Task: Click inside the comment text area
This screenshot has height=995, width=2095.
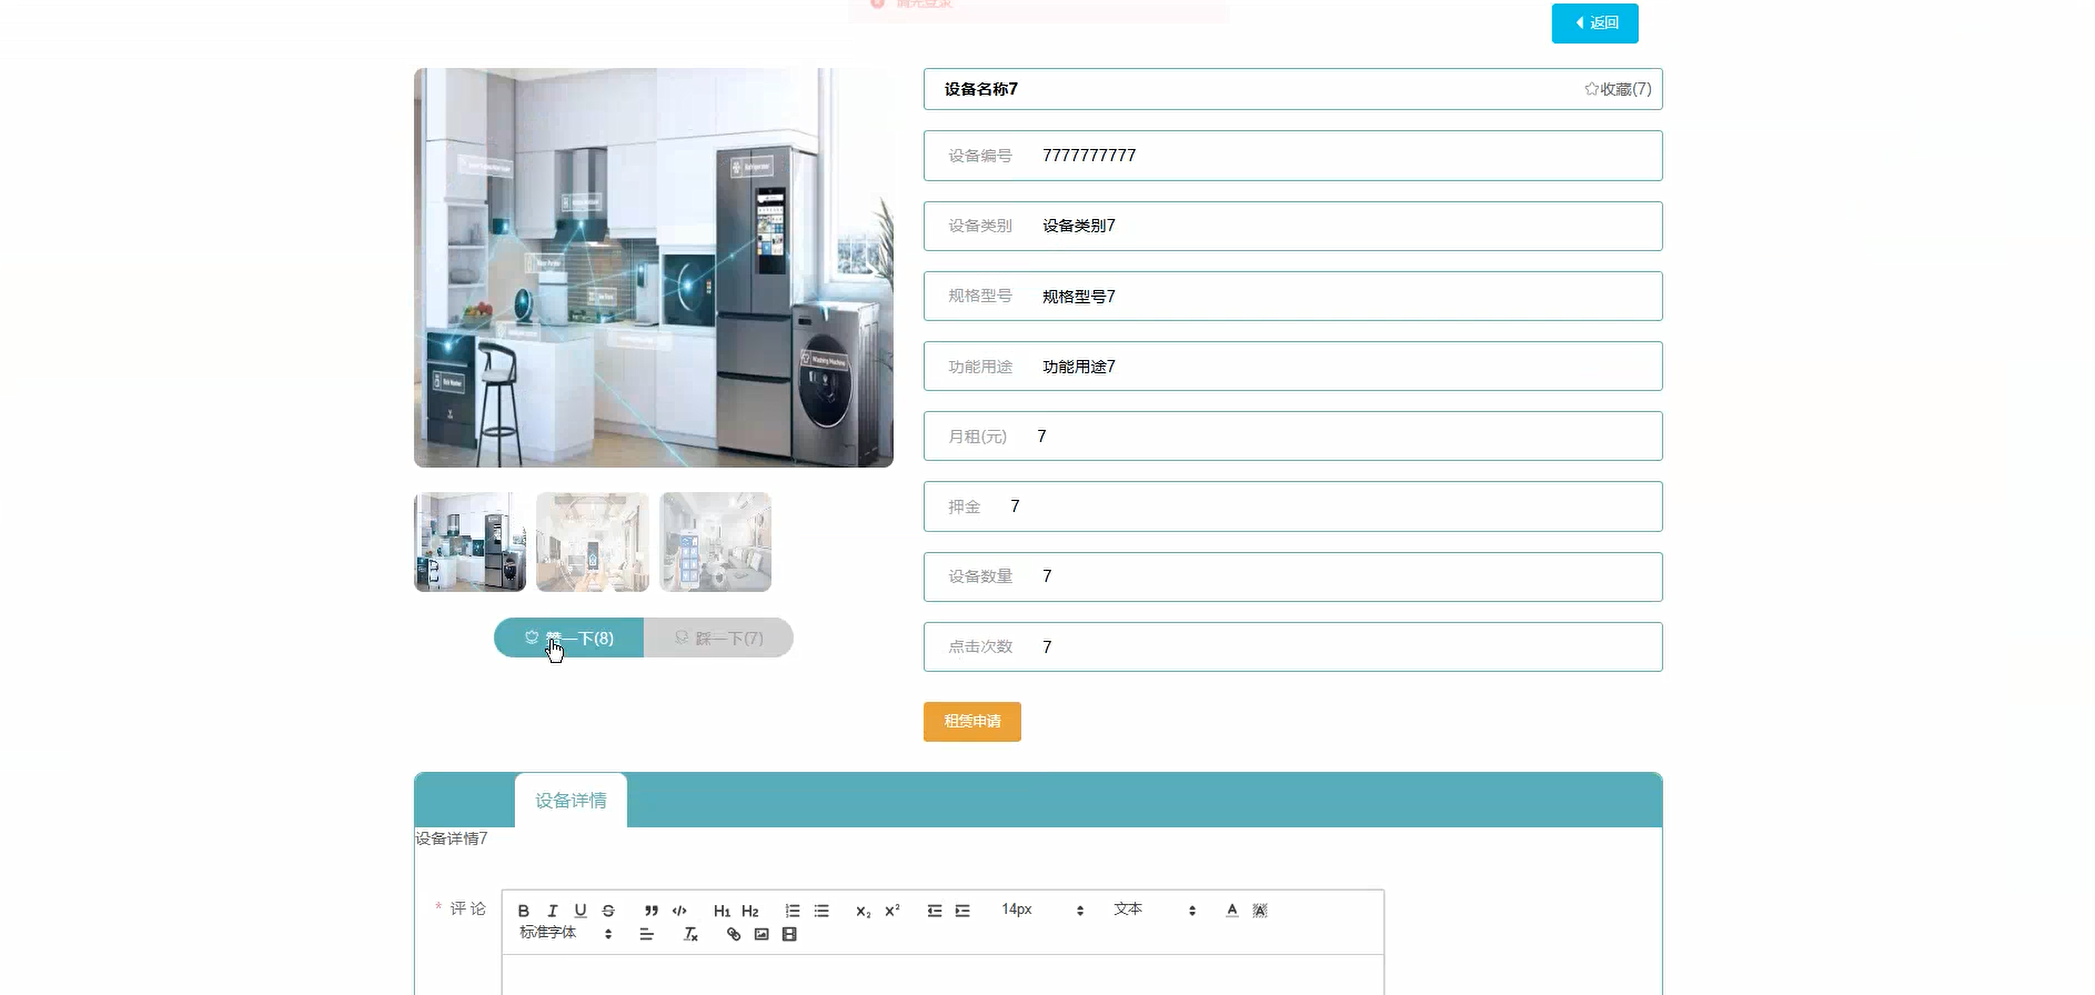Action: point(942,976)
